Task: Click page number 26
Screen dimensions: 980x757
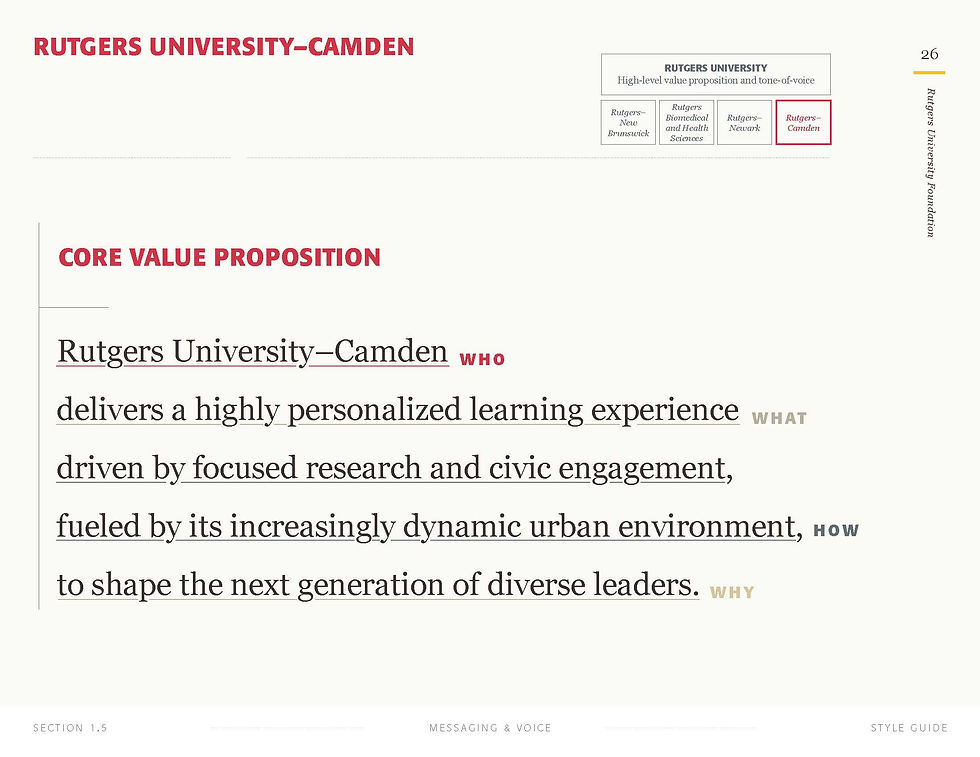Action: 929,54
